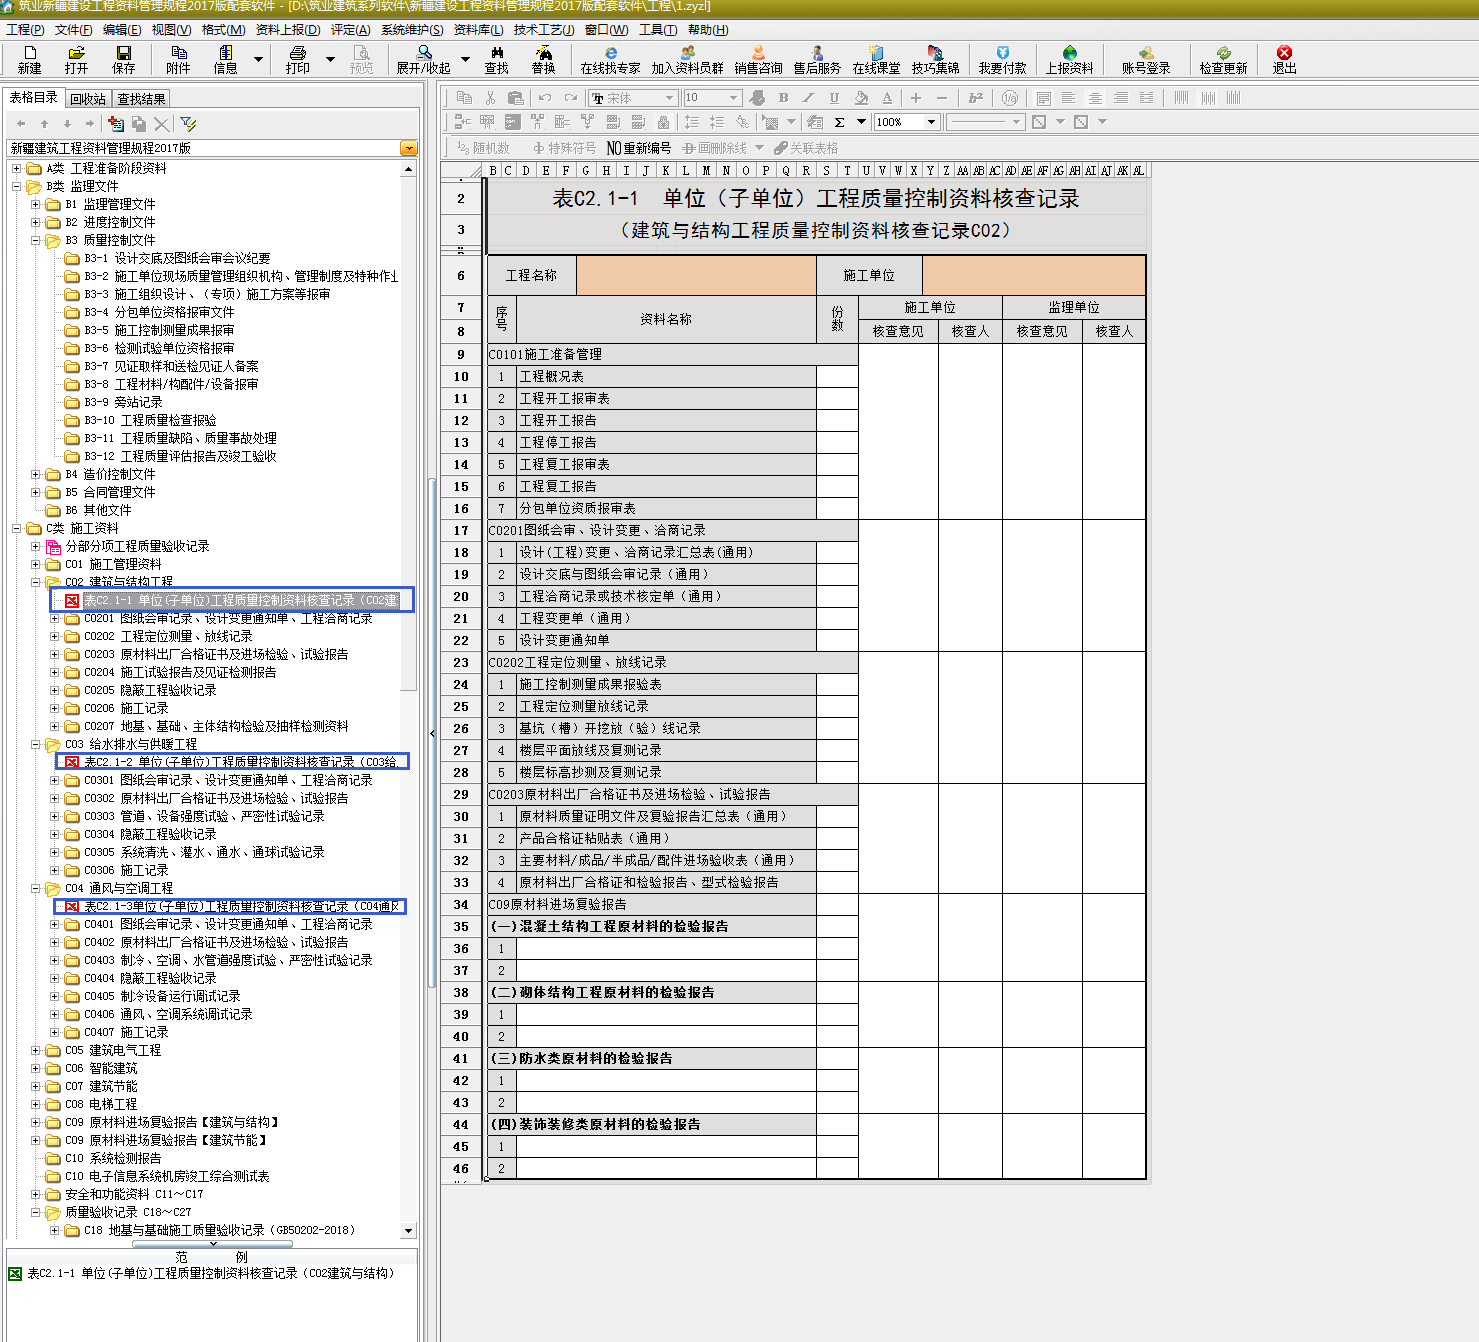
Task: Open the 技巧集锦 icon
Action: (935, 60)
